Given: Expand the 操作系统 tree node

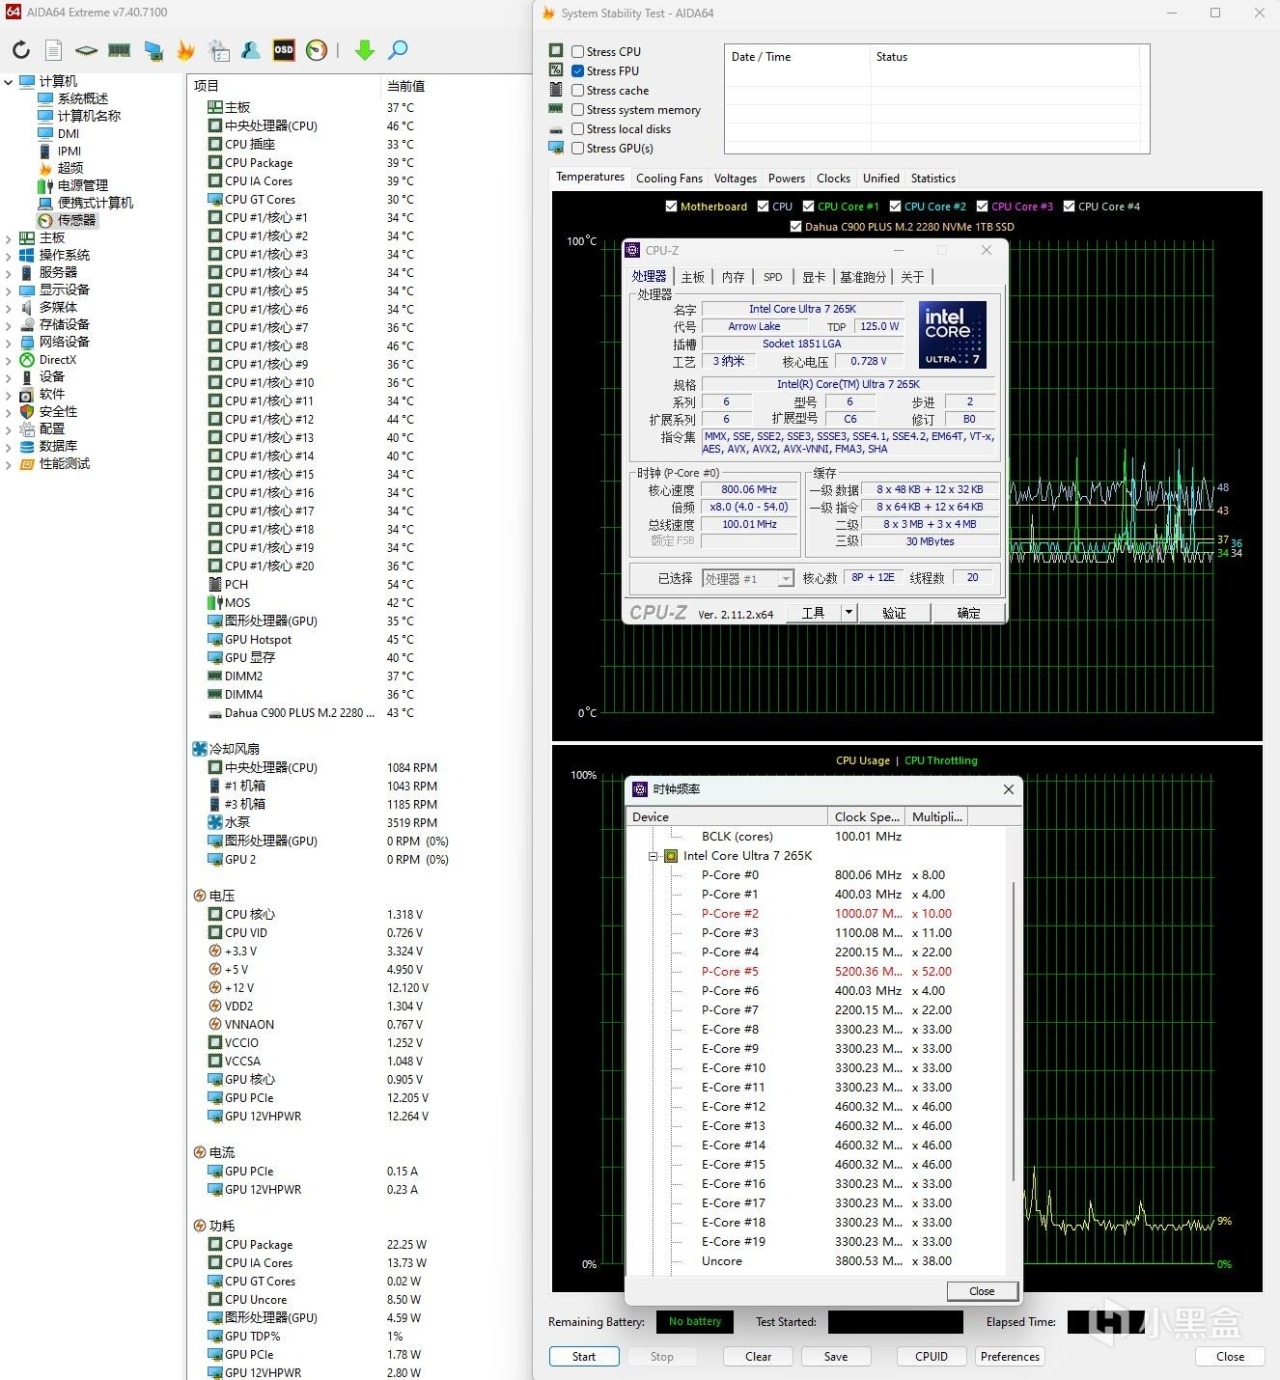Looking at the screenshot, I should click(x=8, y=256).
